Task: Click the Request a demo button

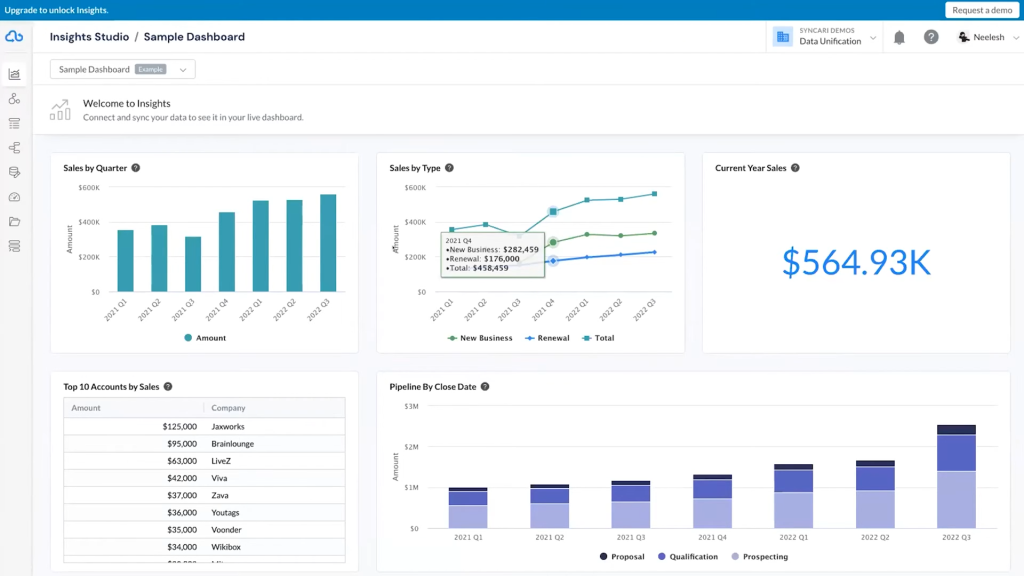Action: pos(981,9)
